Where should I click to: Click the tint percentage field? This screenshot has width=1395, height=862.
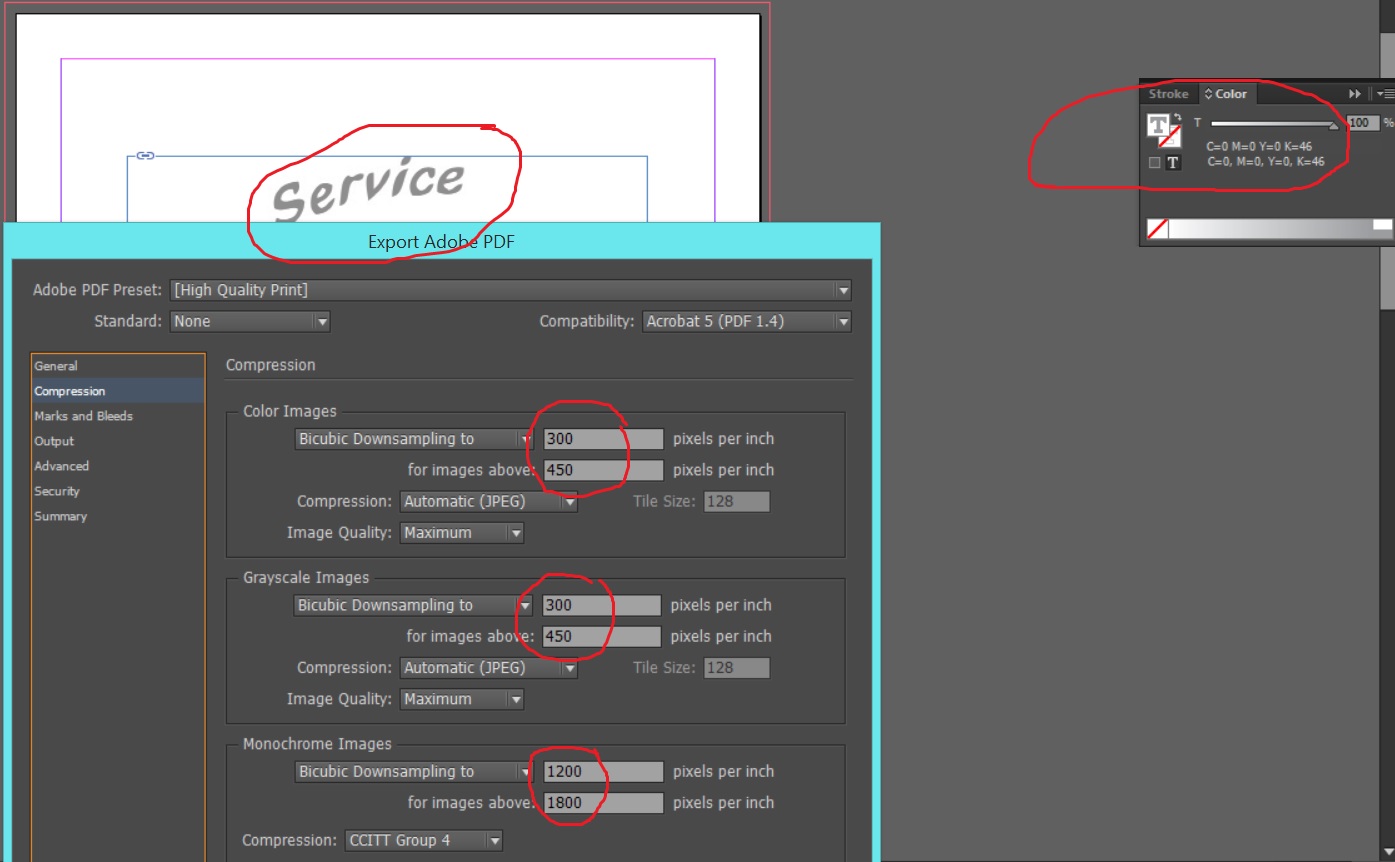click(x=1362, y=123)
